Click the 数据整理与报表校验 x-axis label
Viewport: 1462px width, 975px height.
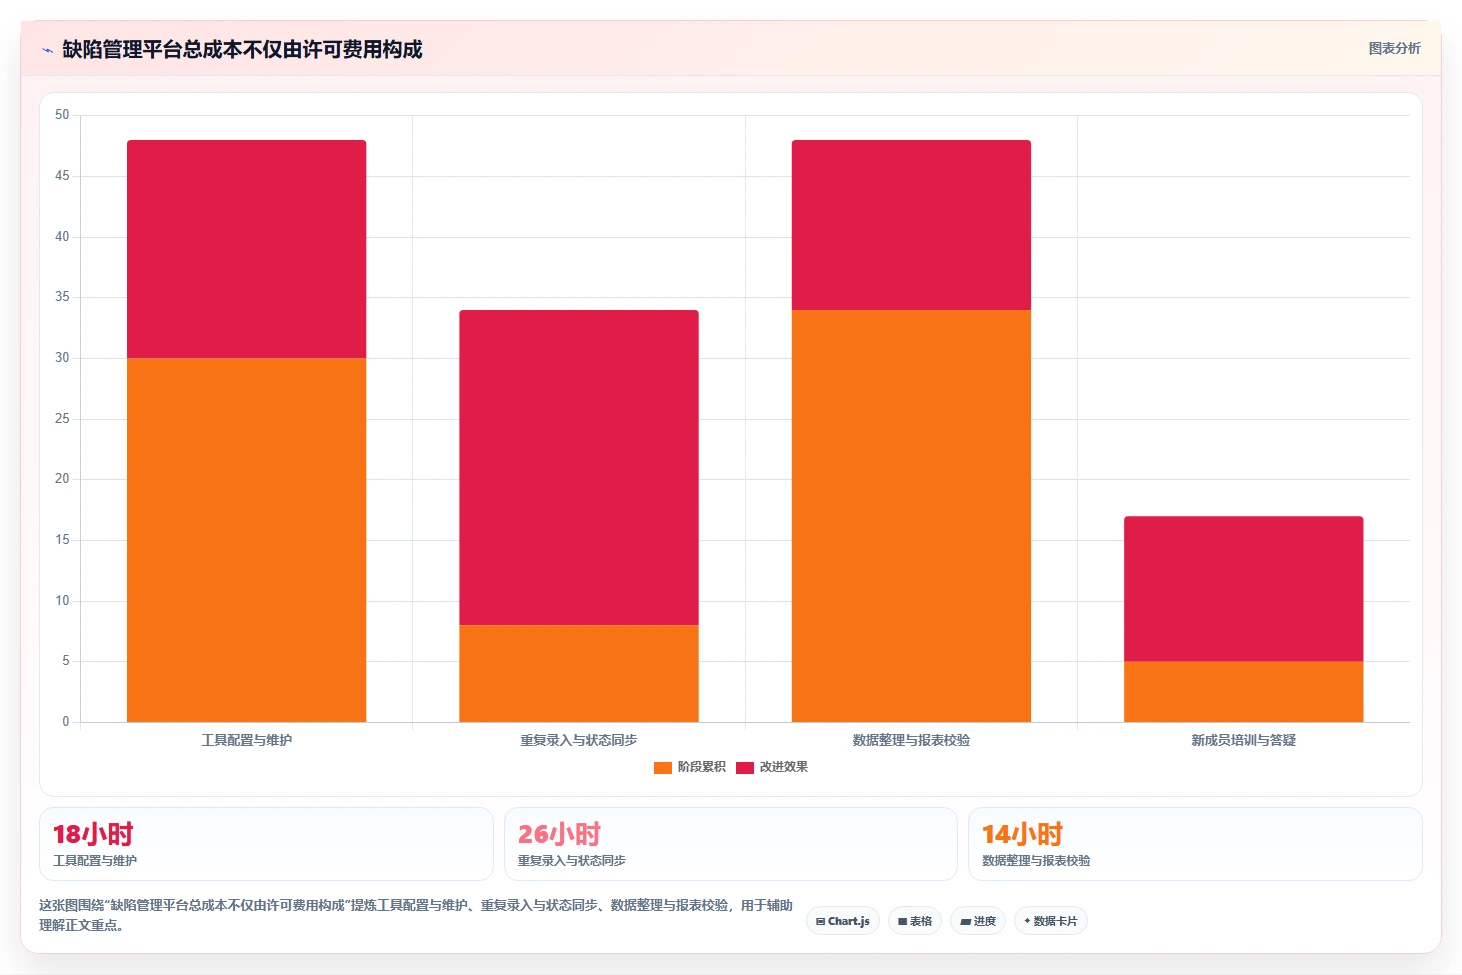tap(911, 740)
